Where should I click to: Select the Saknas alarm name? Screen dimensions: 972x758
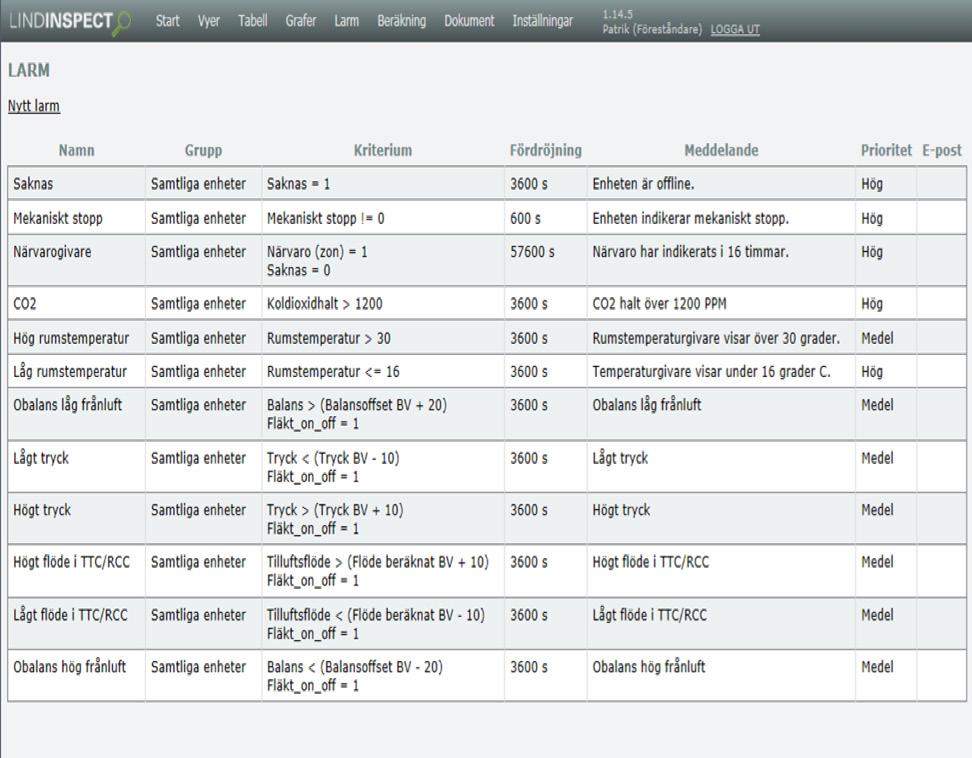(33, 183)
